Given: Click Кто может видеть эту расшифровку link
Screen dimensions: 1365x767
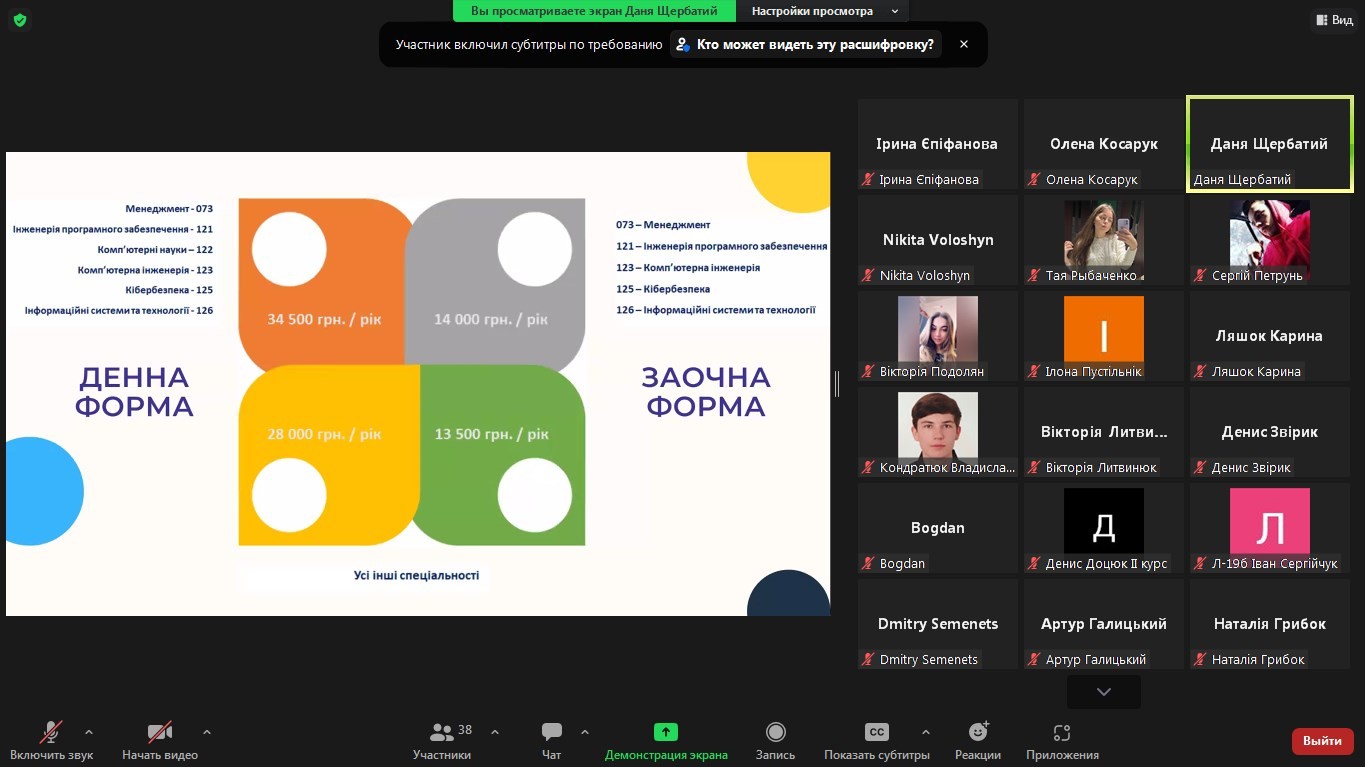Looking at the screenshot, I should pyautogui.click(x=806, y=44).
